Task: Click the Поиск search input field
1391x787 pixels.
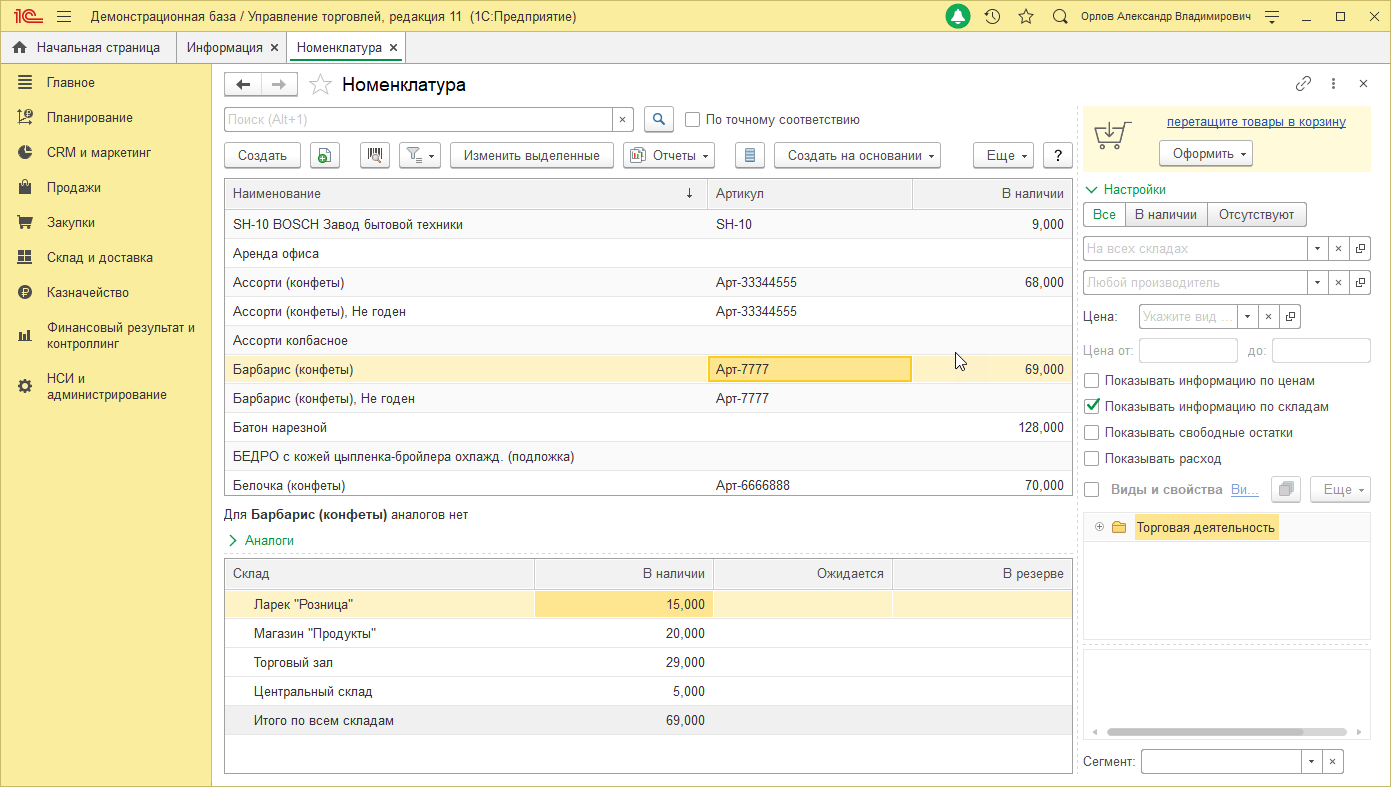Action: tap(418, 120)
